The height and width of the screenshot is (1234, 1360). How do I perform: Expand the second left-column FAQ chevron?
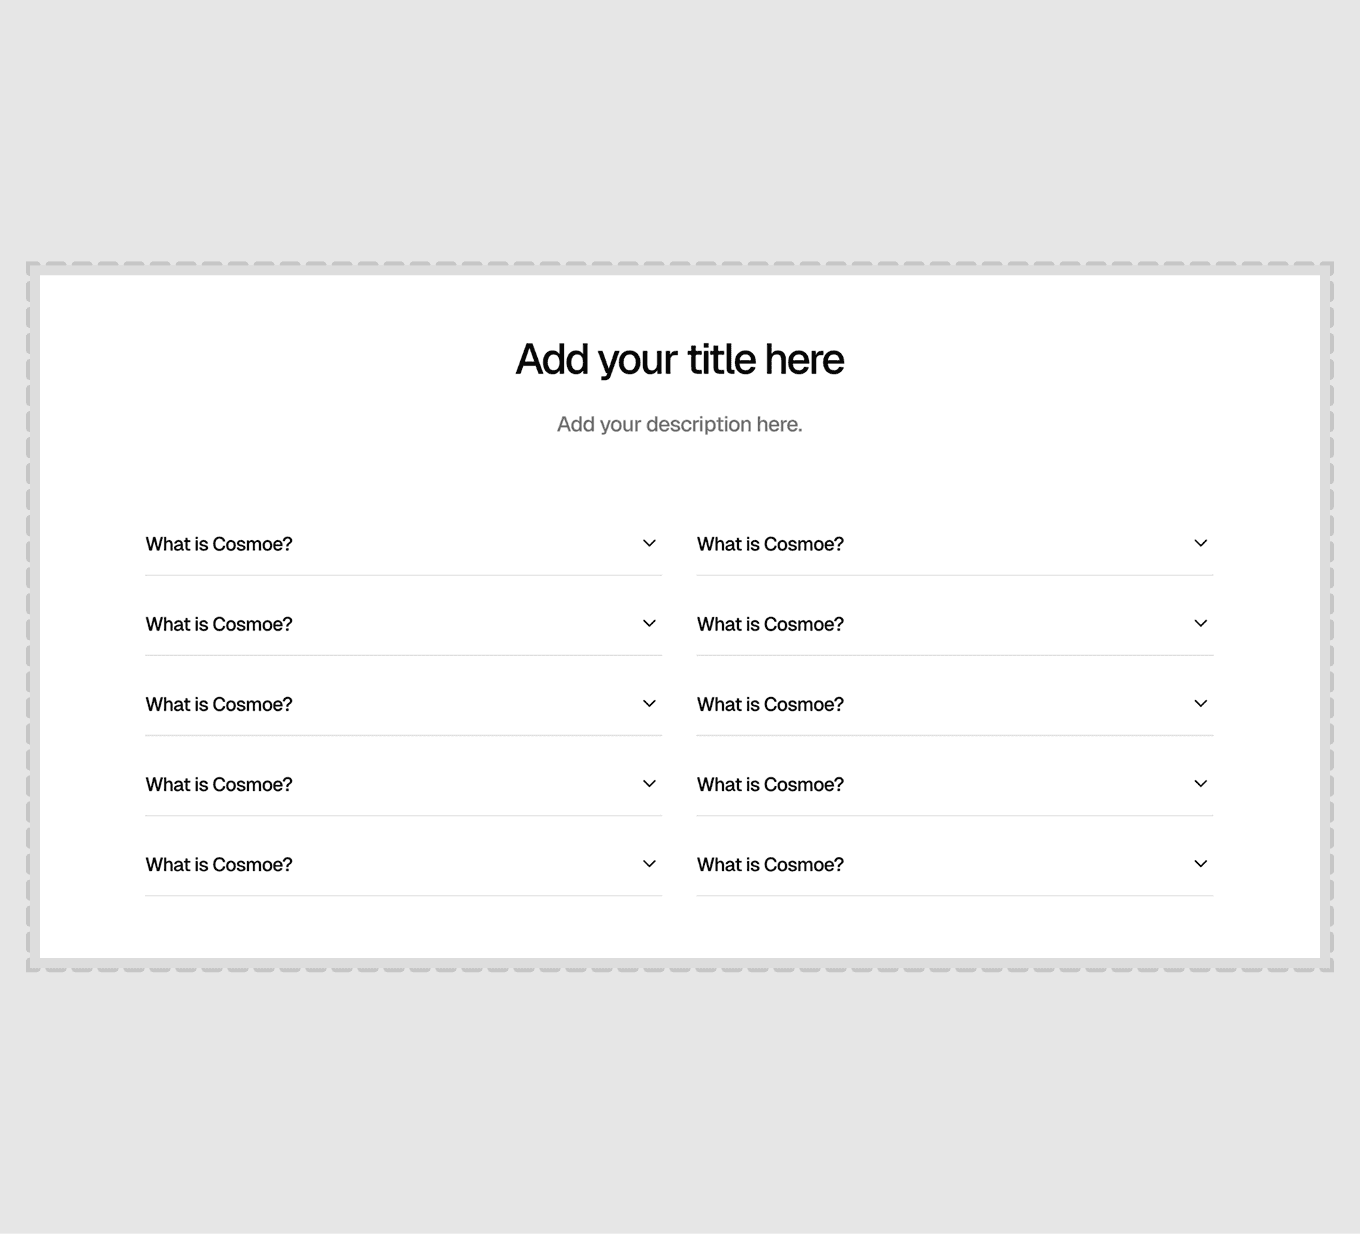click(x=649, y=623)
